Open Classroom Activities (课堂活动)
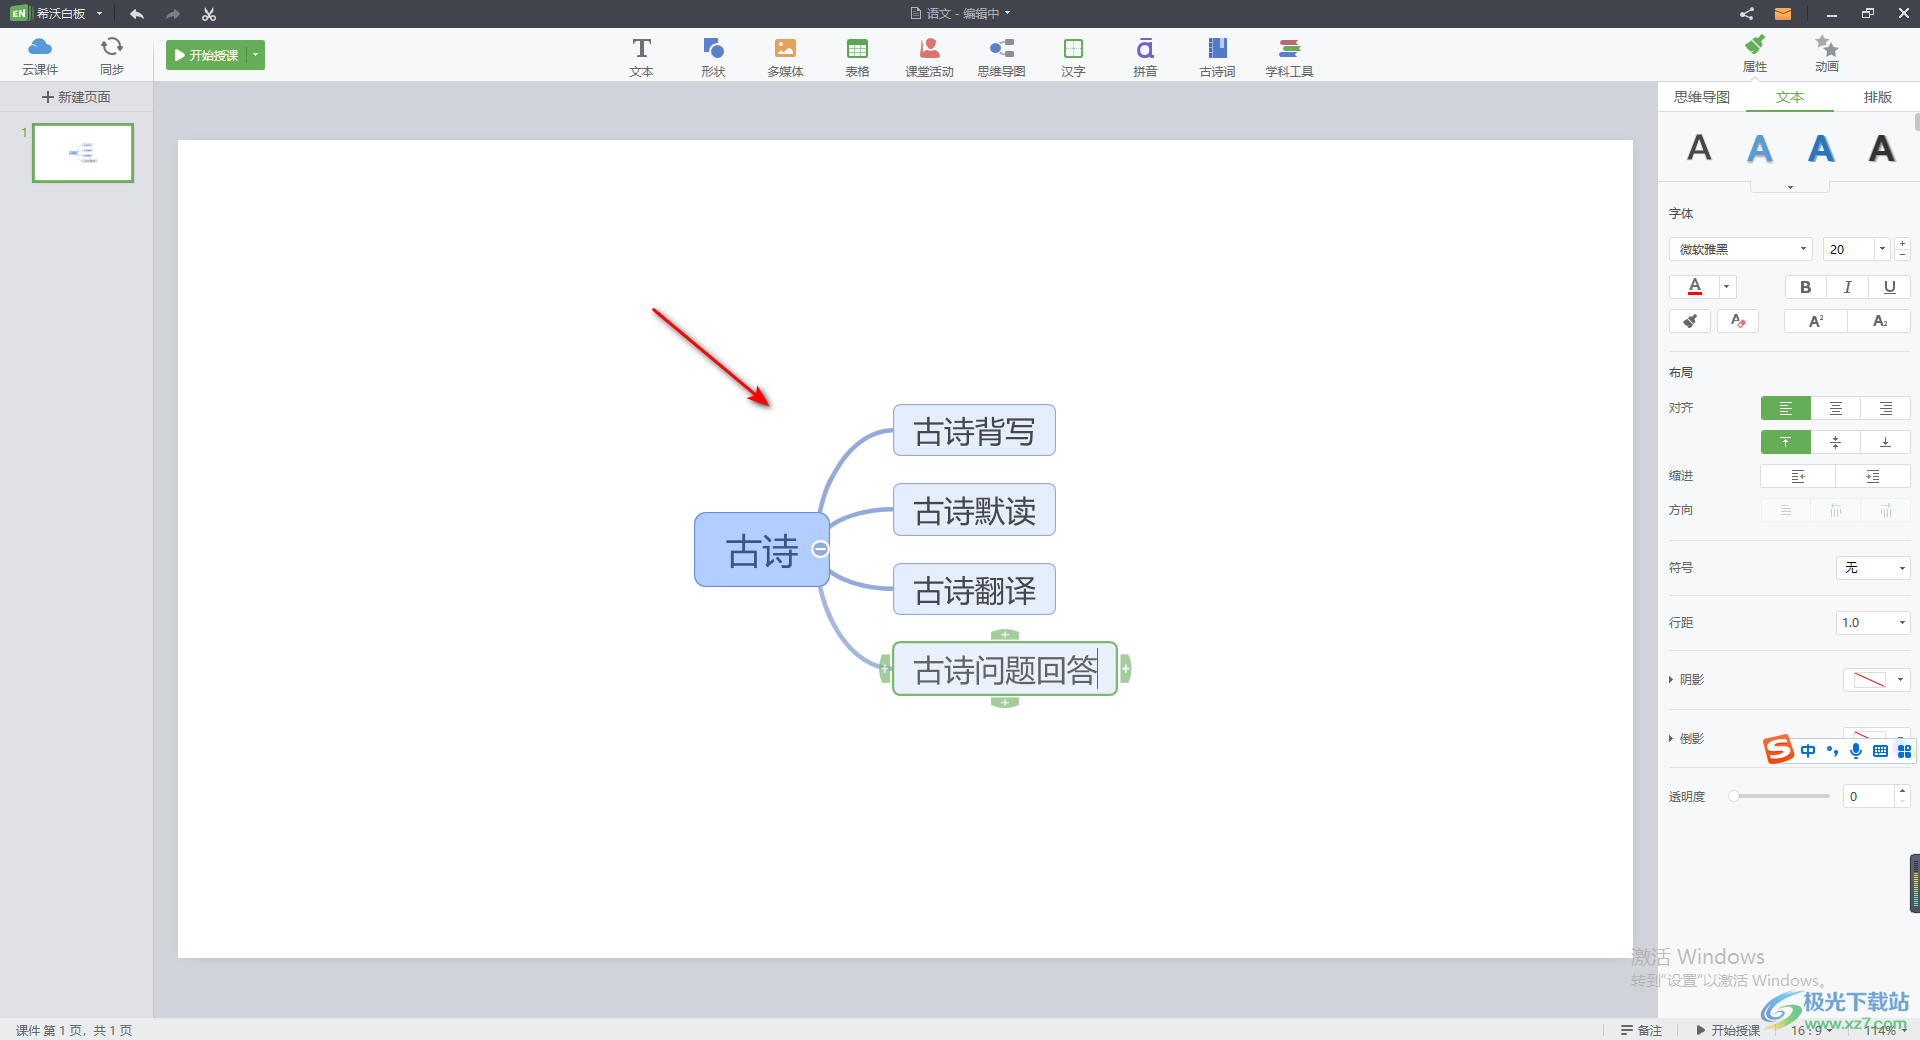1920x1040 pixels. [929, 57]
